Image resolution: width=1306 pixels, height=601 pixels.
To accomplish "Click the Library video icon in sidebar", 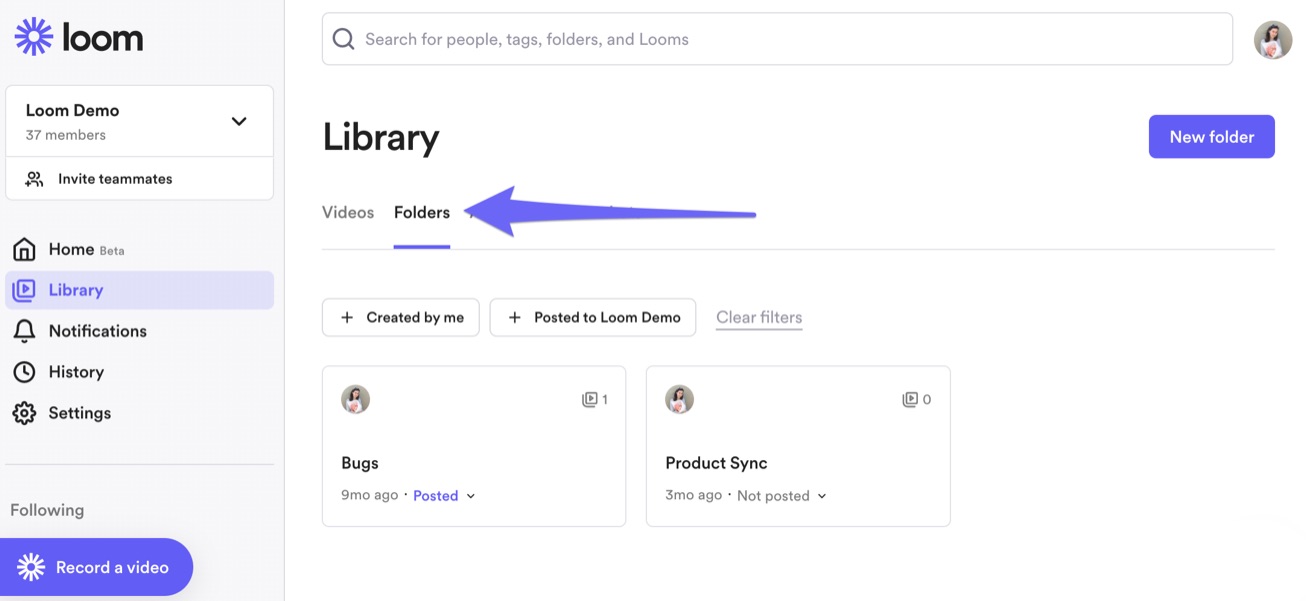I will click(24, 290).
